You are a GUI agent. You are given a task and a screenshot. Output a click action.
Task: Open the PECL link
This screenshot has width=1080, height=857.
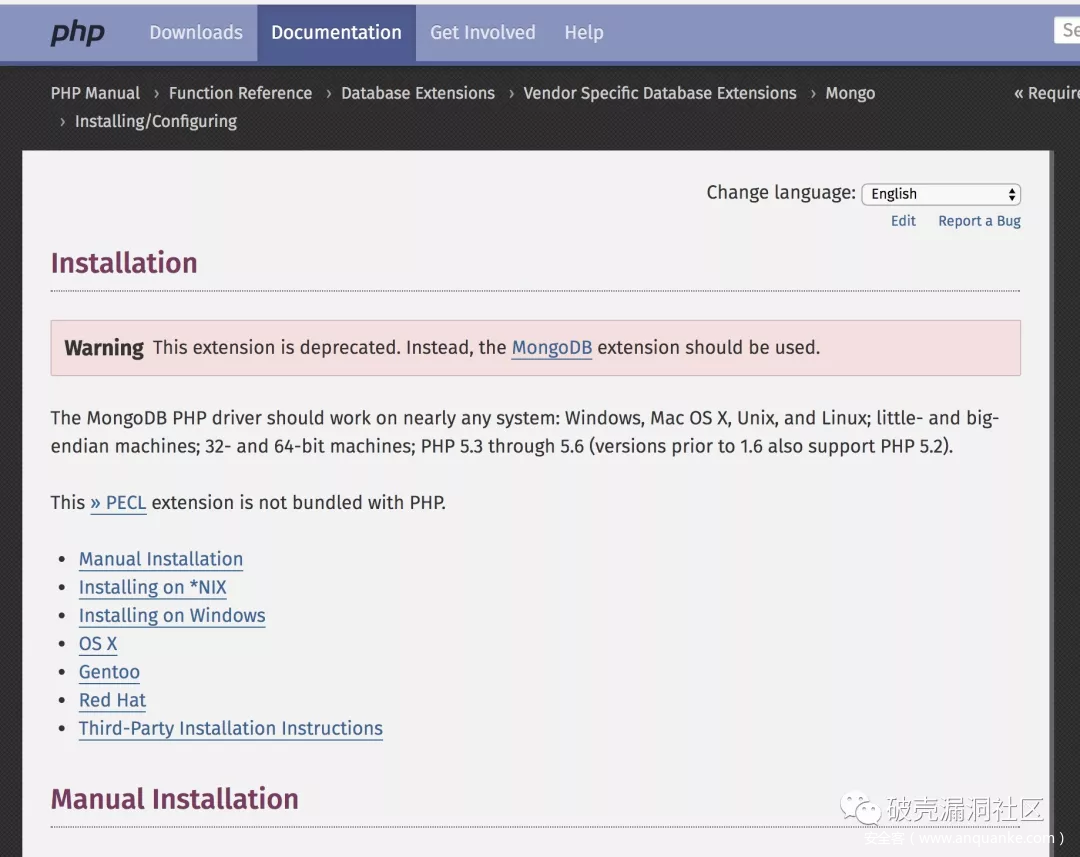pyautogui.click(x=118, y=503)
